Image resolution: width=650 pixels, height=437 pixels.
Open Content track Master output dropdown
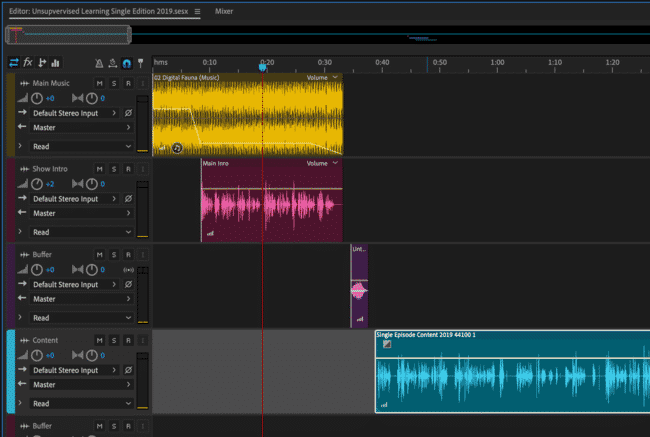click(x=82, y=385)
